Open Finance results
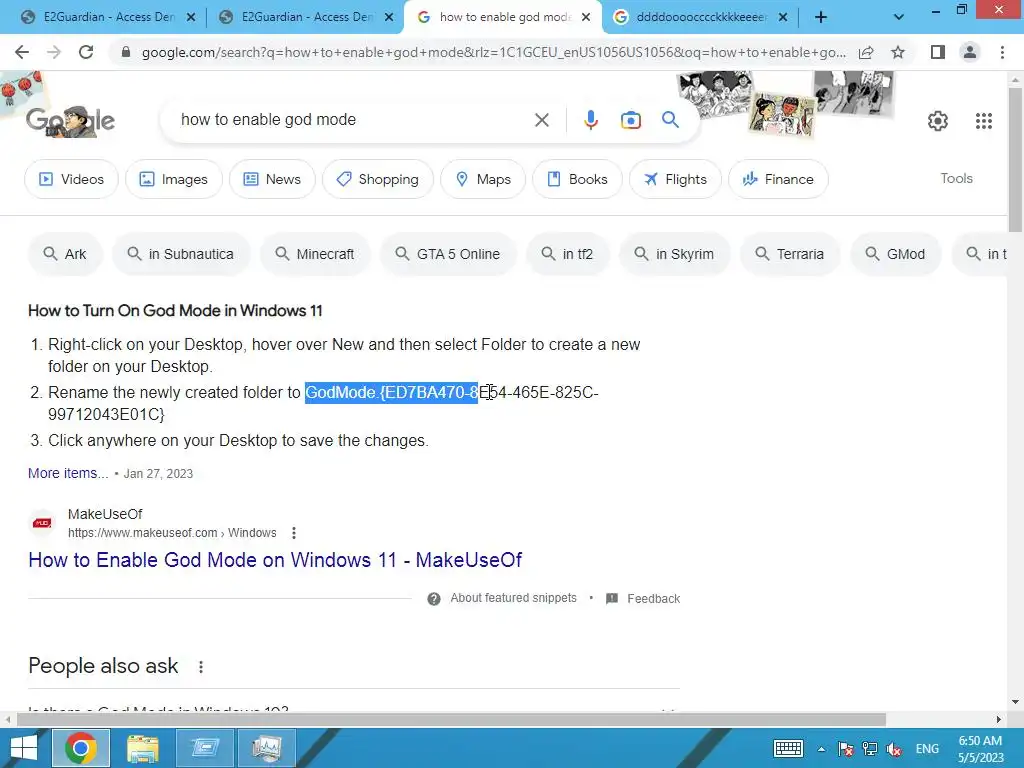1024x768 pixels. pos(778,179)
